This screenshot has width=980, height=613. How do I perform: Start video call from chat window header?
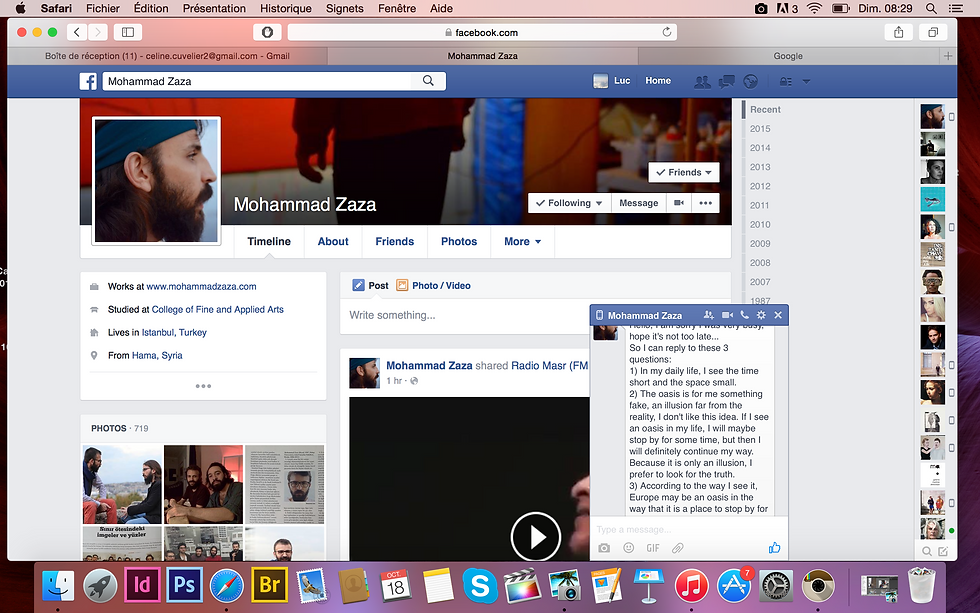coord(727,315)
